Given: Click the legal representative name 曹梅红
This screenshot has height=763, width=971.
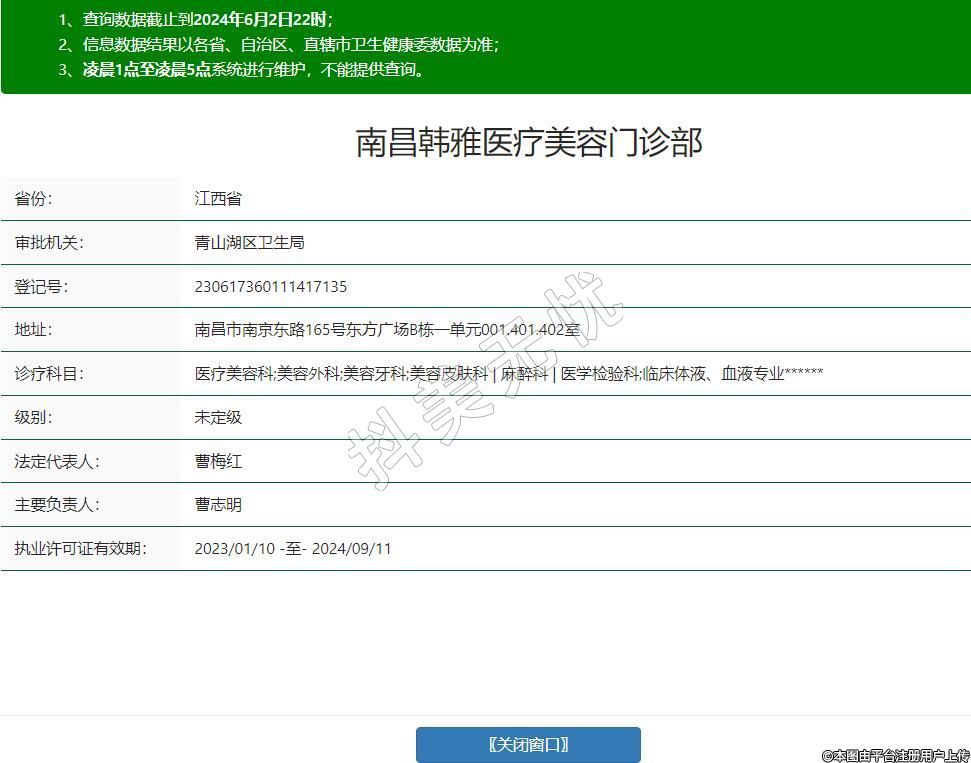Looking at the screenshot, I should 218,461.
